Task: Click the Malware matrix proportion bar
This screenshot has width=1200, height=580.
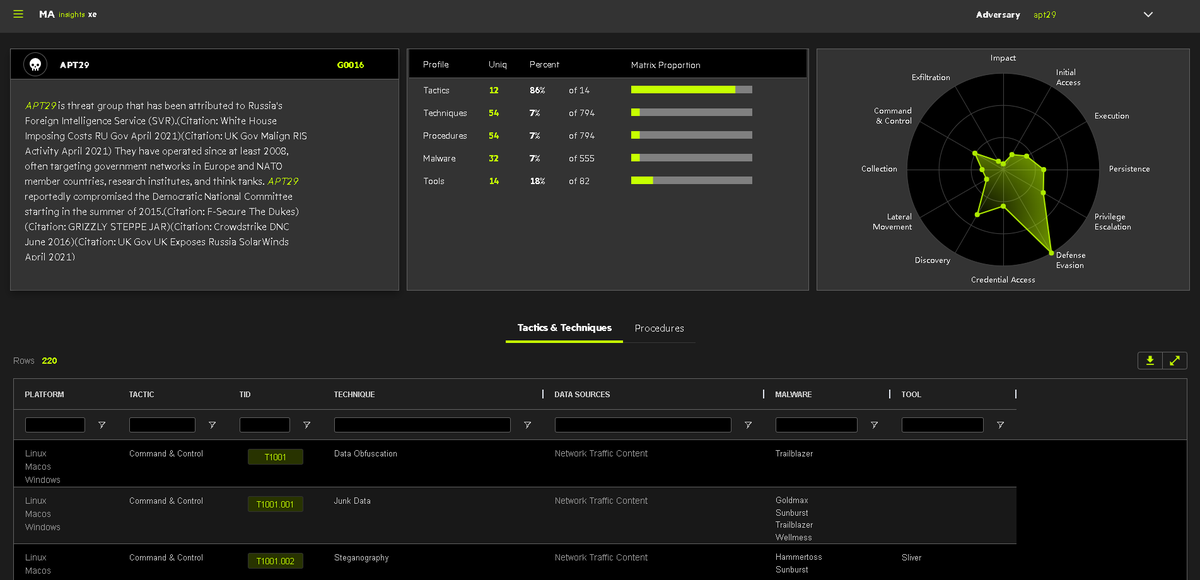Action: point(692,158)
